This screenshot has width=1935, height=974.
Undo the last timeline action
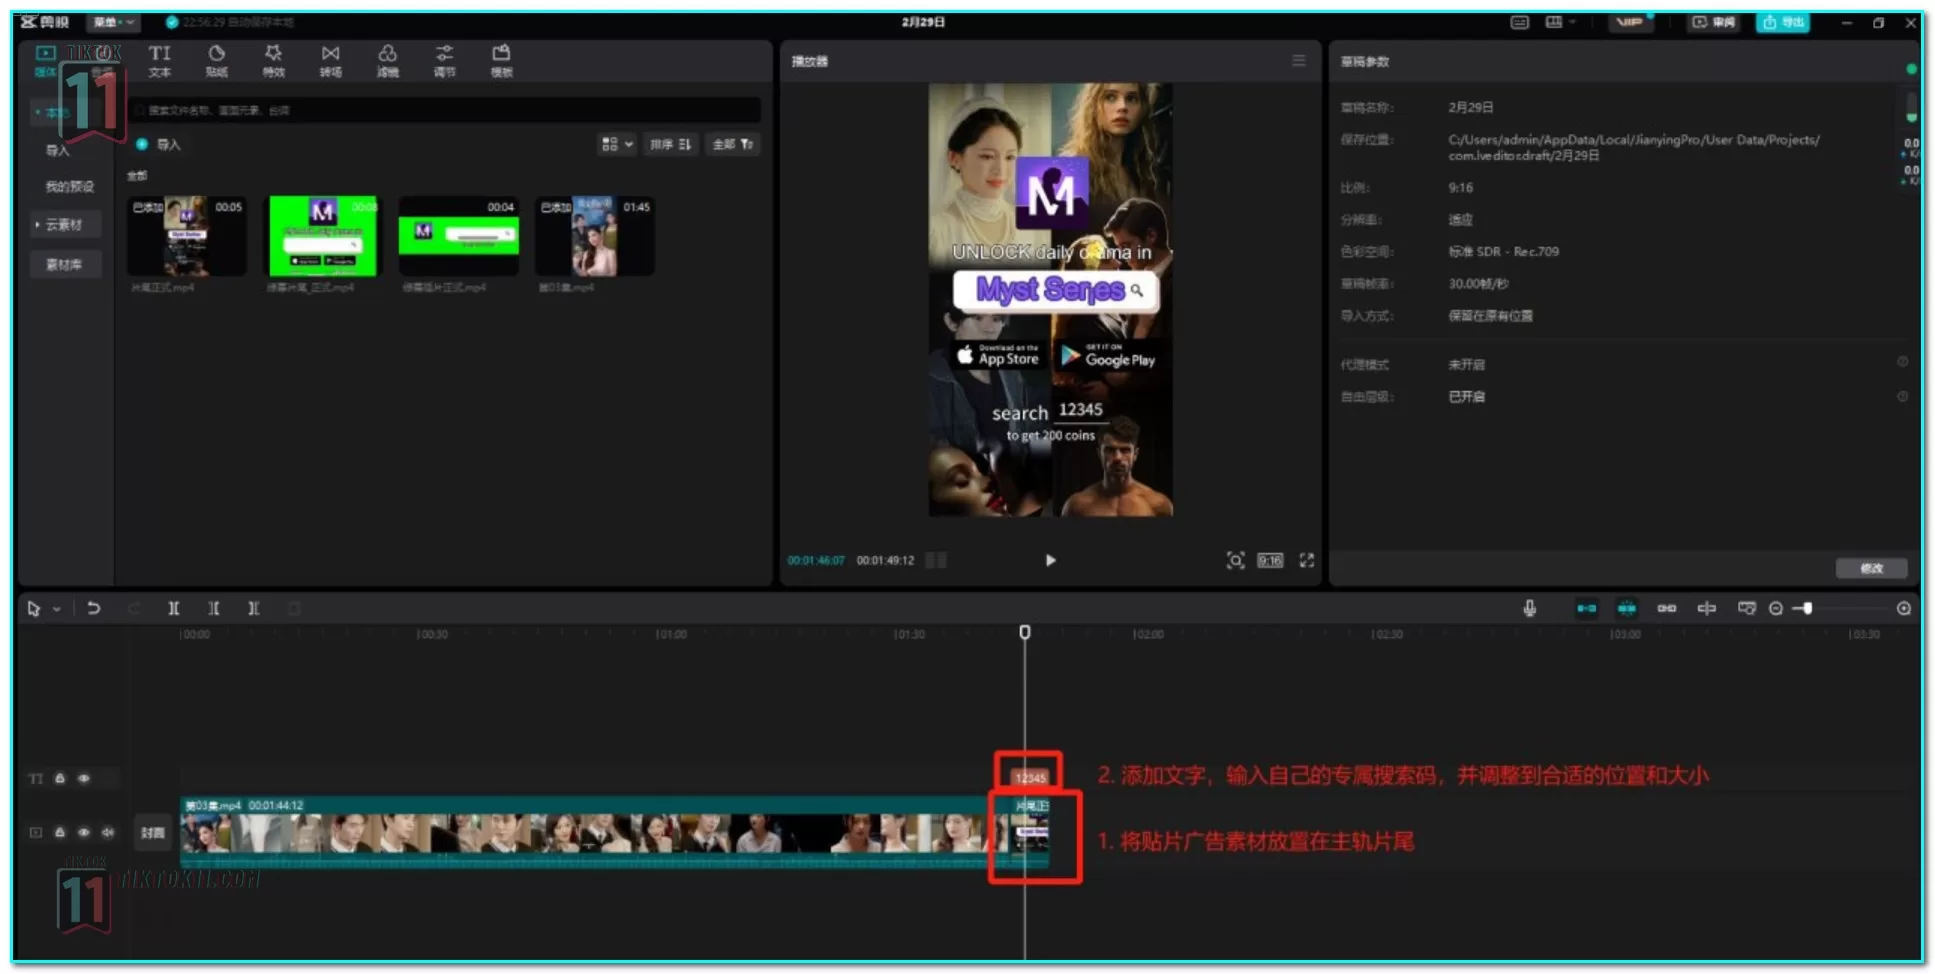(x=93, y=608)
